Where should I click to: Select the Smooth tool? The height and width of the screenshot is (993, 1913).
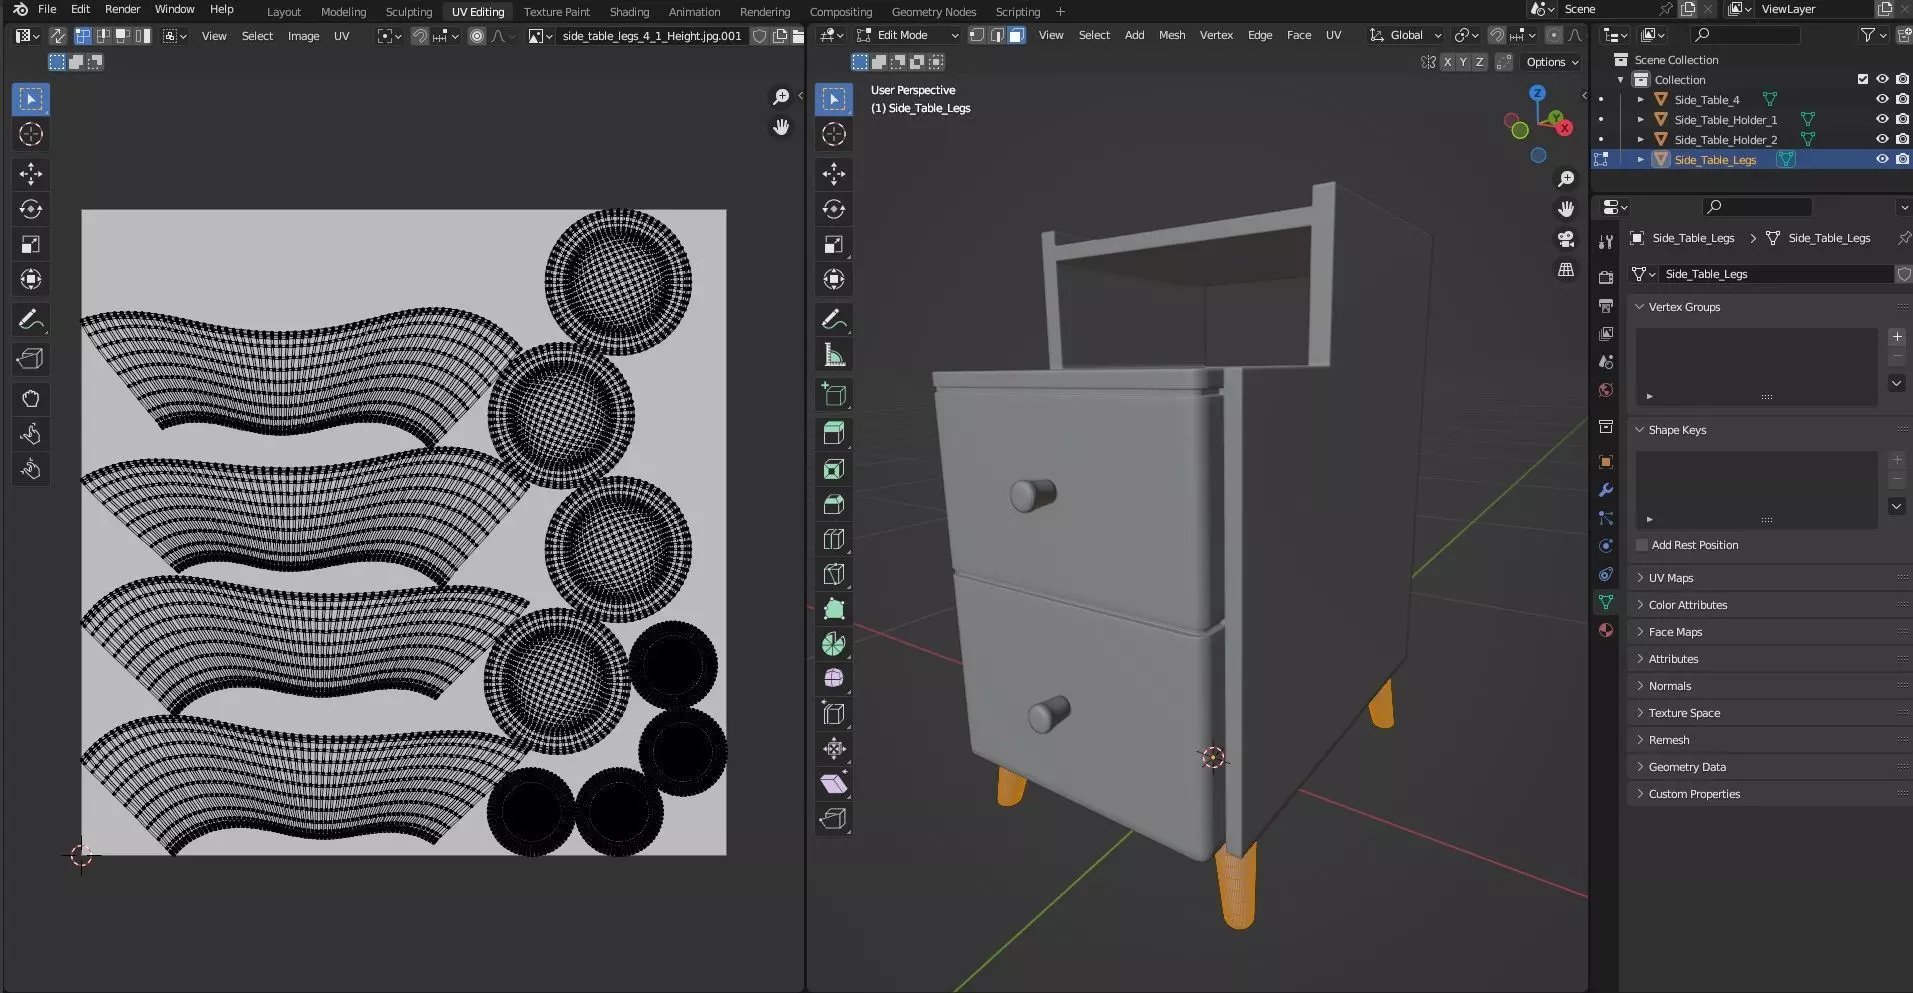[x=834, y=679]
